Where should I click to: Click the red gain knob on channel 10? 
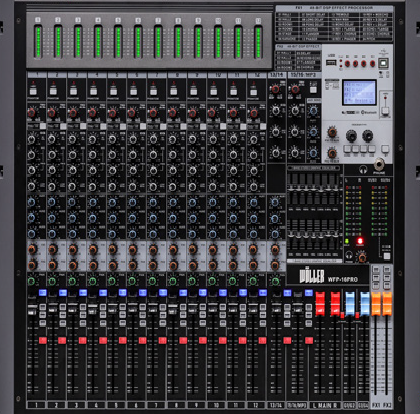click(212, 113)
